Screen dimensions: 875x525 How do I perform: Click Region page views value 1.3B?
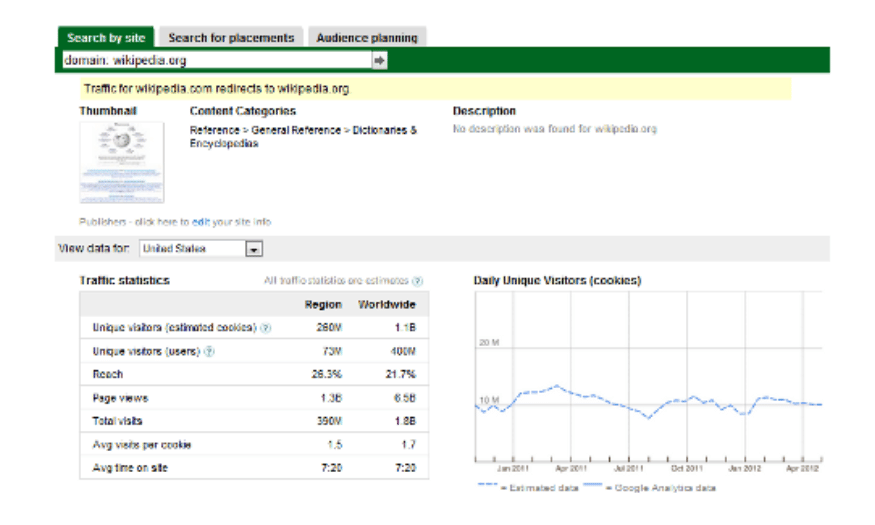click(331, 398)
